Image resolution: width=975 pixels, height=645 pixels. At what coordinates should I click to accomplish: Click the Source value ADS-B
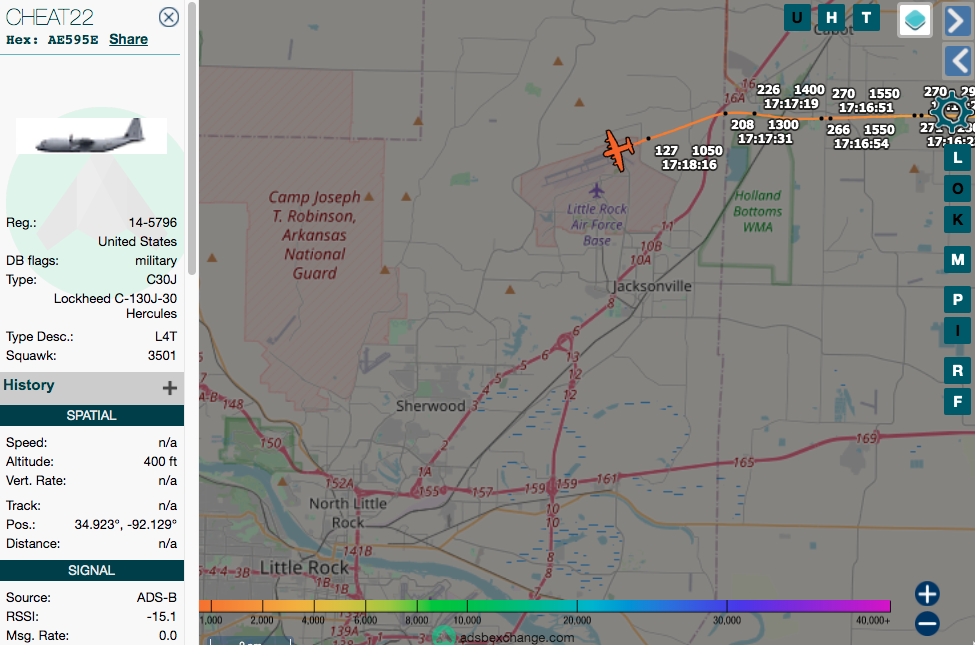coord(157,598)
